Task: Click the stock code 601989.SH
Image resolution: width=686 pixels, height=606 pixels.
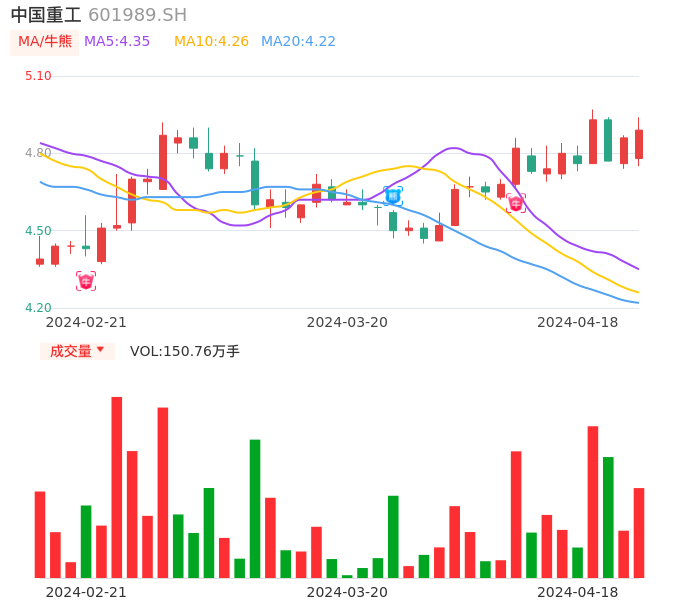Action: (x=137, y=15)
